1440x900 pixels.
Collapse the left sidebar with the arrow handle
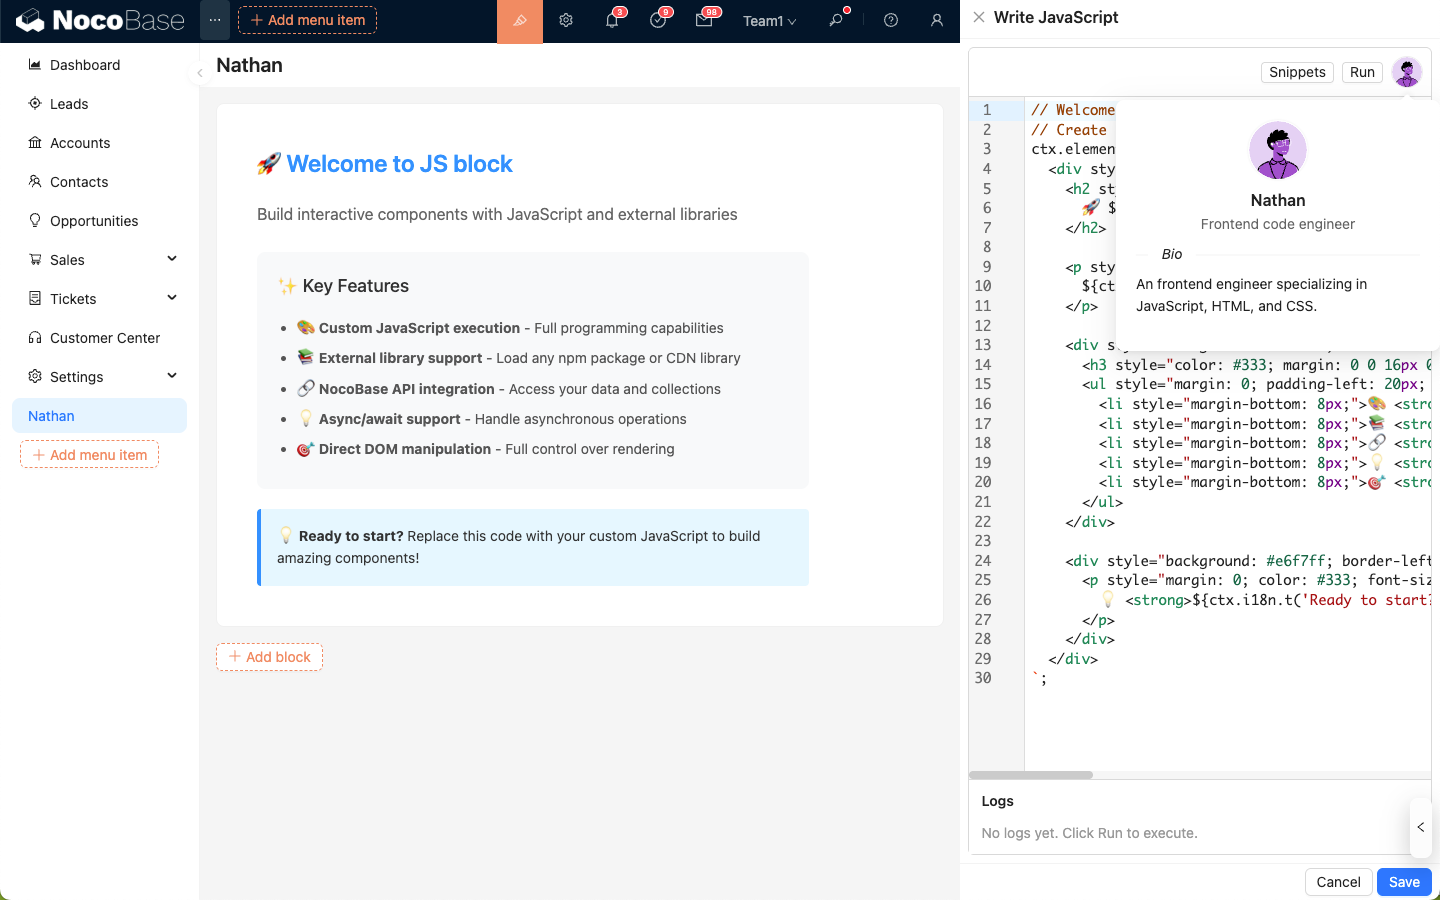200,73
